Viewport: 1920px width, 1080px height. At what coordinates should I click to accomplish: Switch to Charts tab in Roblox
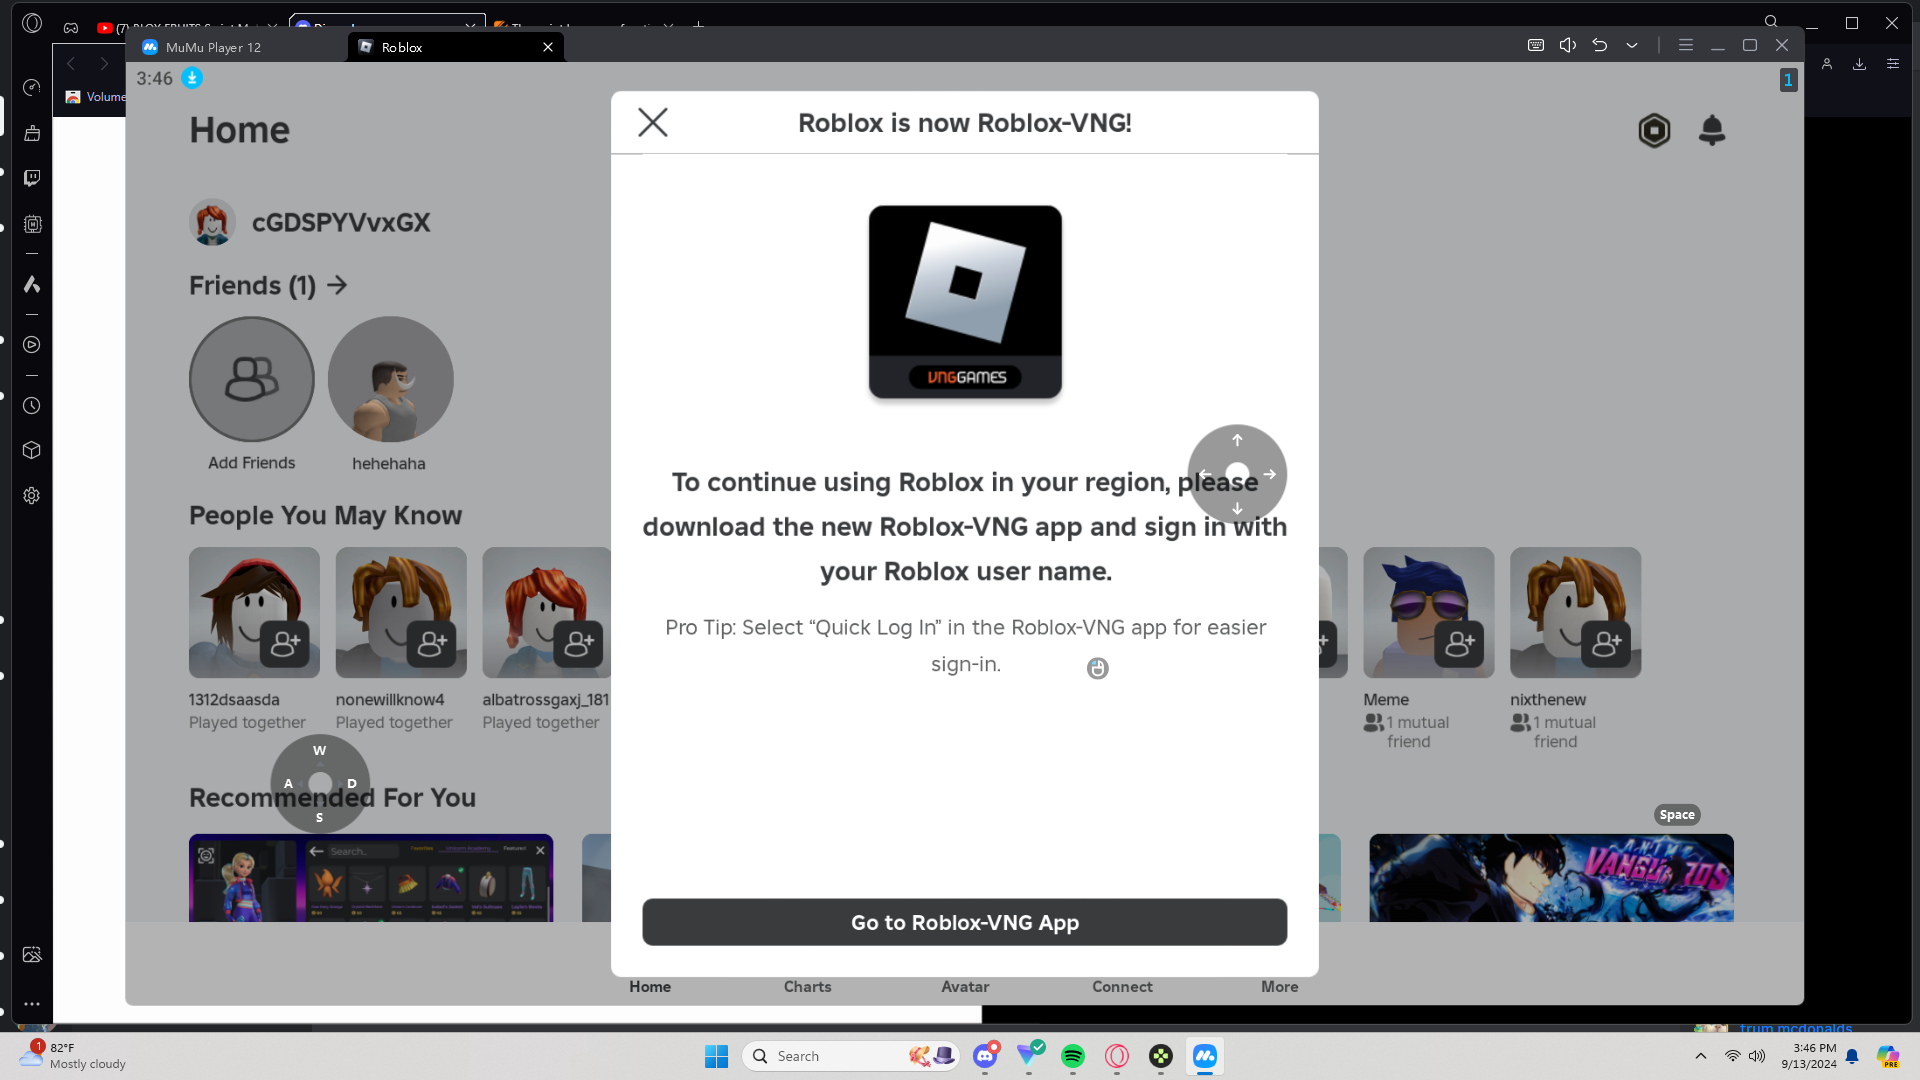(807, 987)
